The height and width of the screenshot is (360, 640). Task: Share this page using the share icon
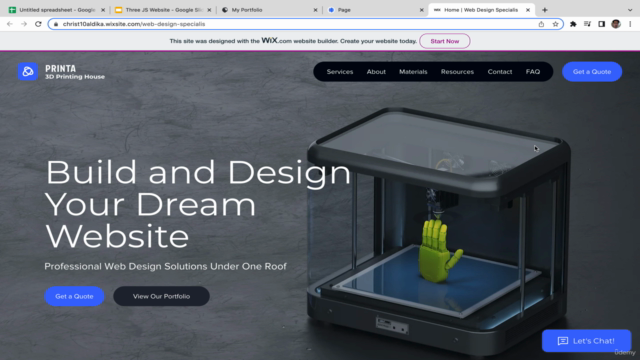pyautogui.click(x=541, y=24)
